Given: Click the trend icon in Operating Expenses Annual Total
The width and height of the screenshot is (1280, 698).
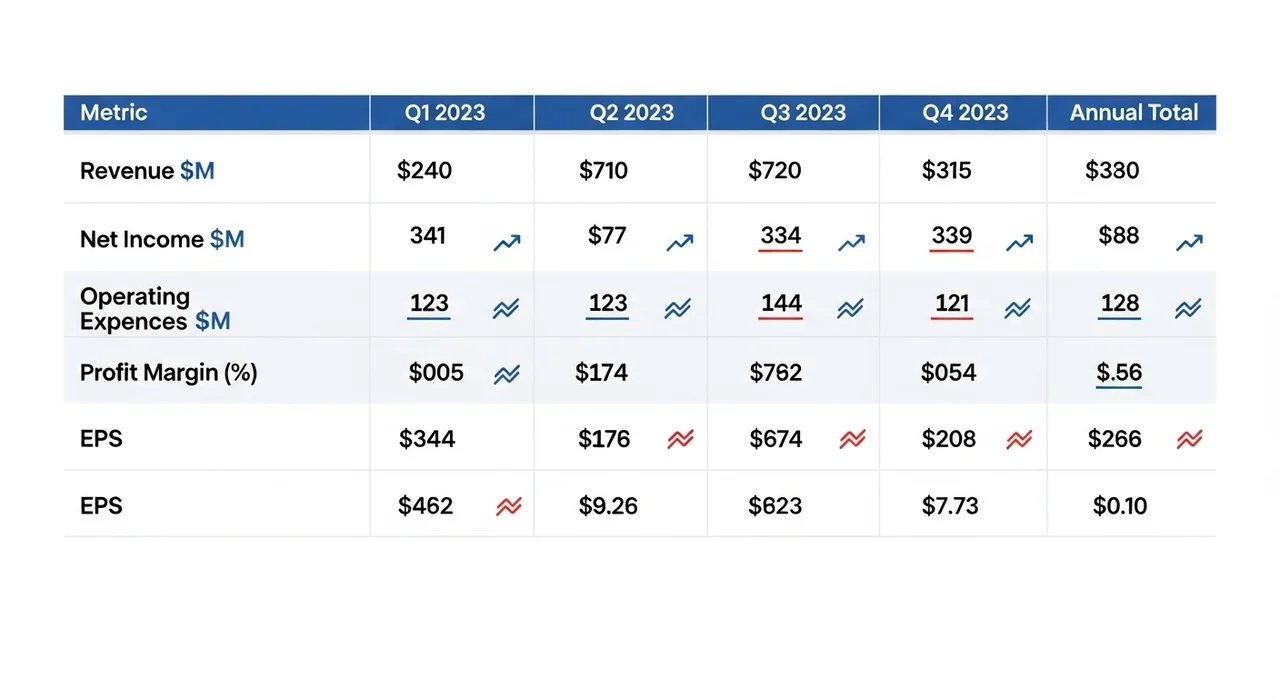Looking at the screenshot, I should (x=1189, y=309).
